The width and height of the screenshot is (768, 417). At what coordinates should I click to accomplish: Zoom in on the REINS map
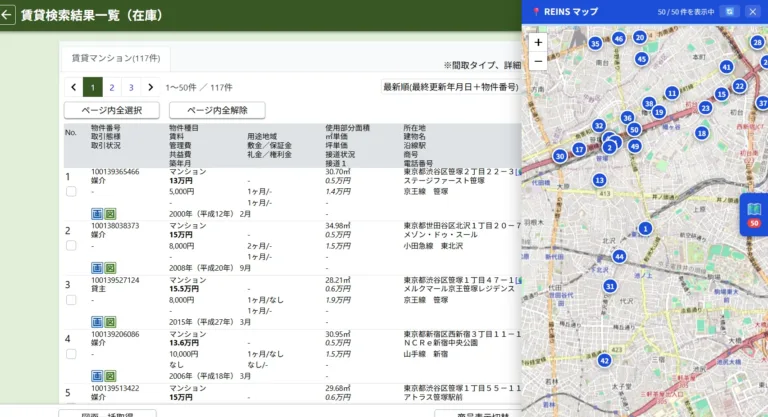click(538, 43)
